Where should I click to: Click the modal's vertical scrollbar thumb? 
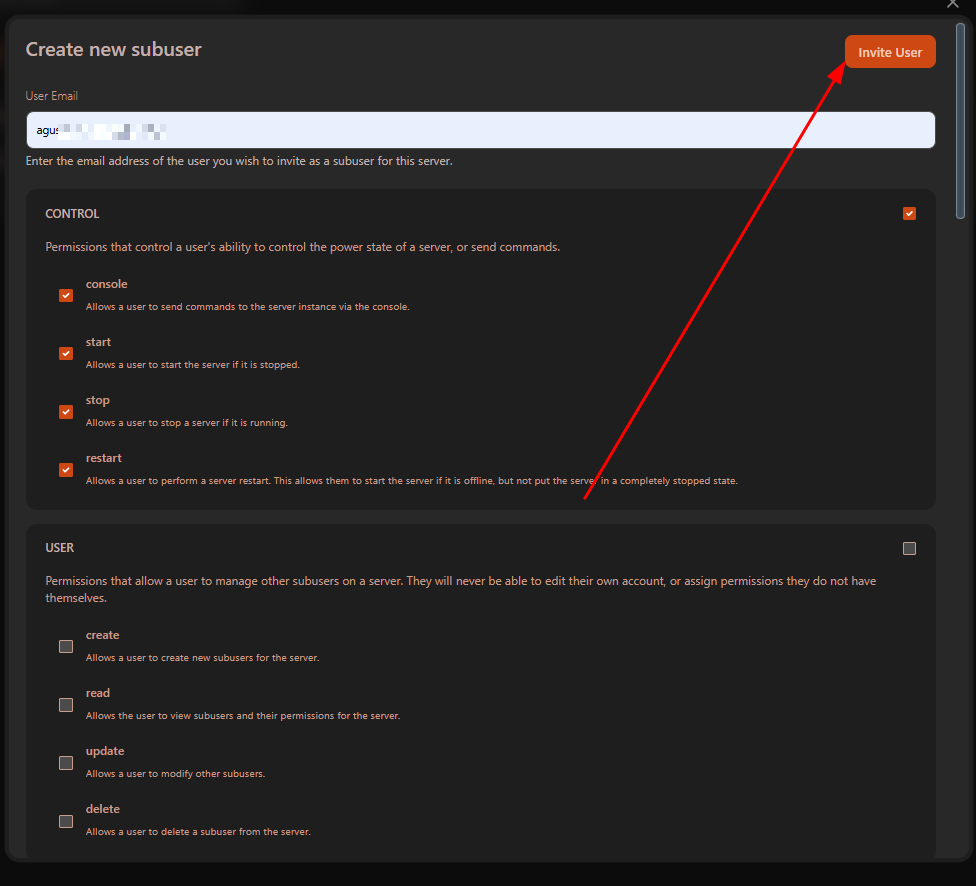pos(960,120)
